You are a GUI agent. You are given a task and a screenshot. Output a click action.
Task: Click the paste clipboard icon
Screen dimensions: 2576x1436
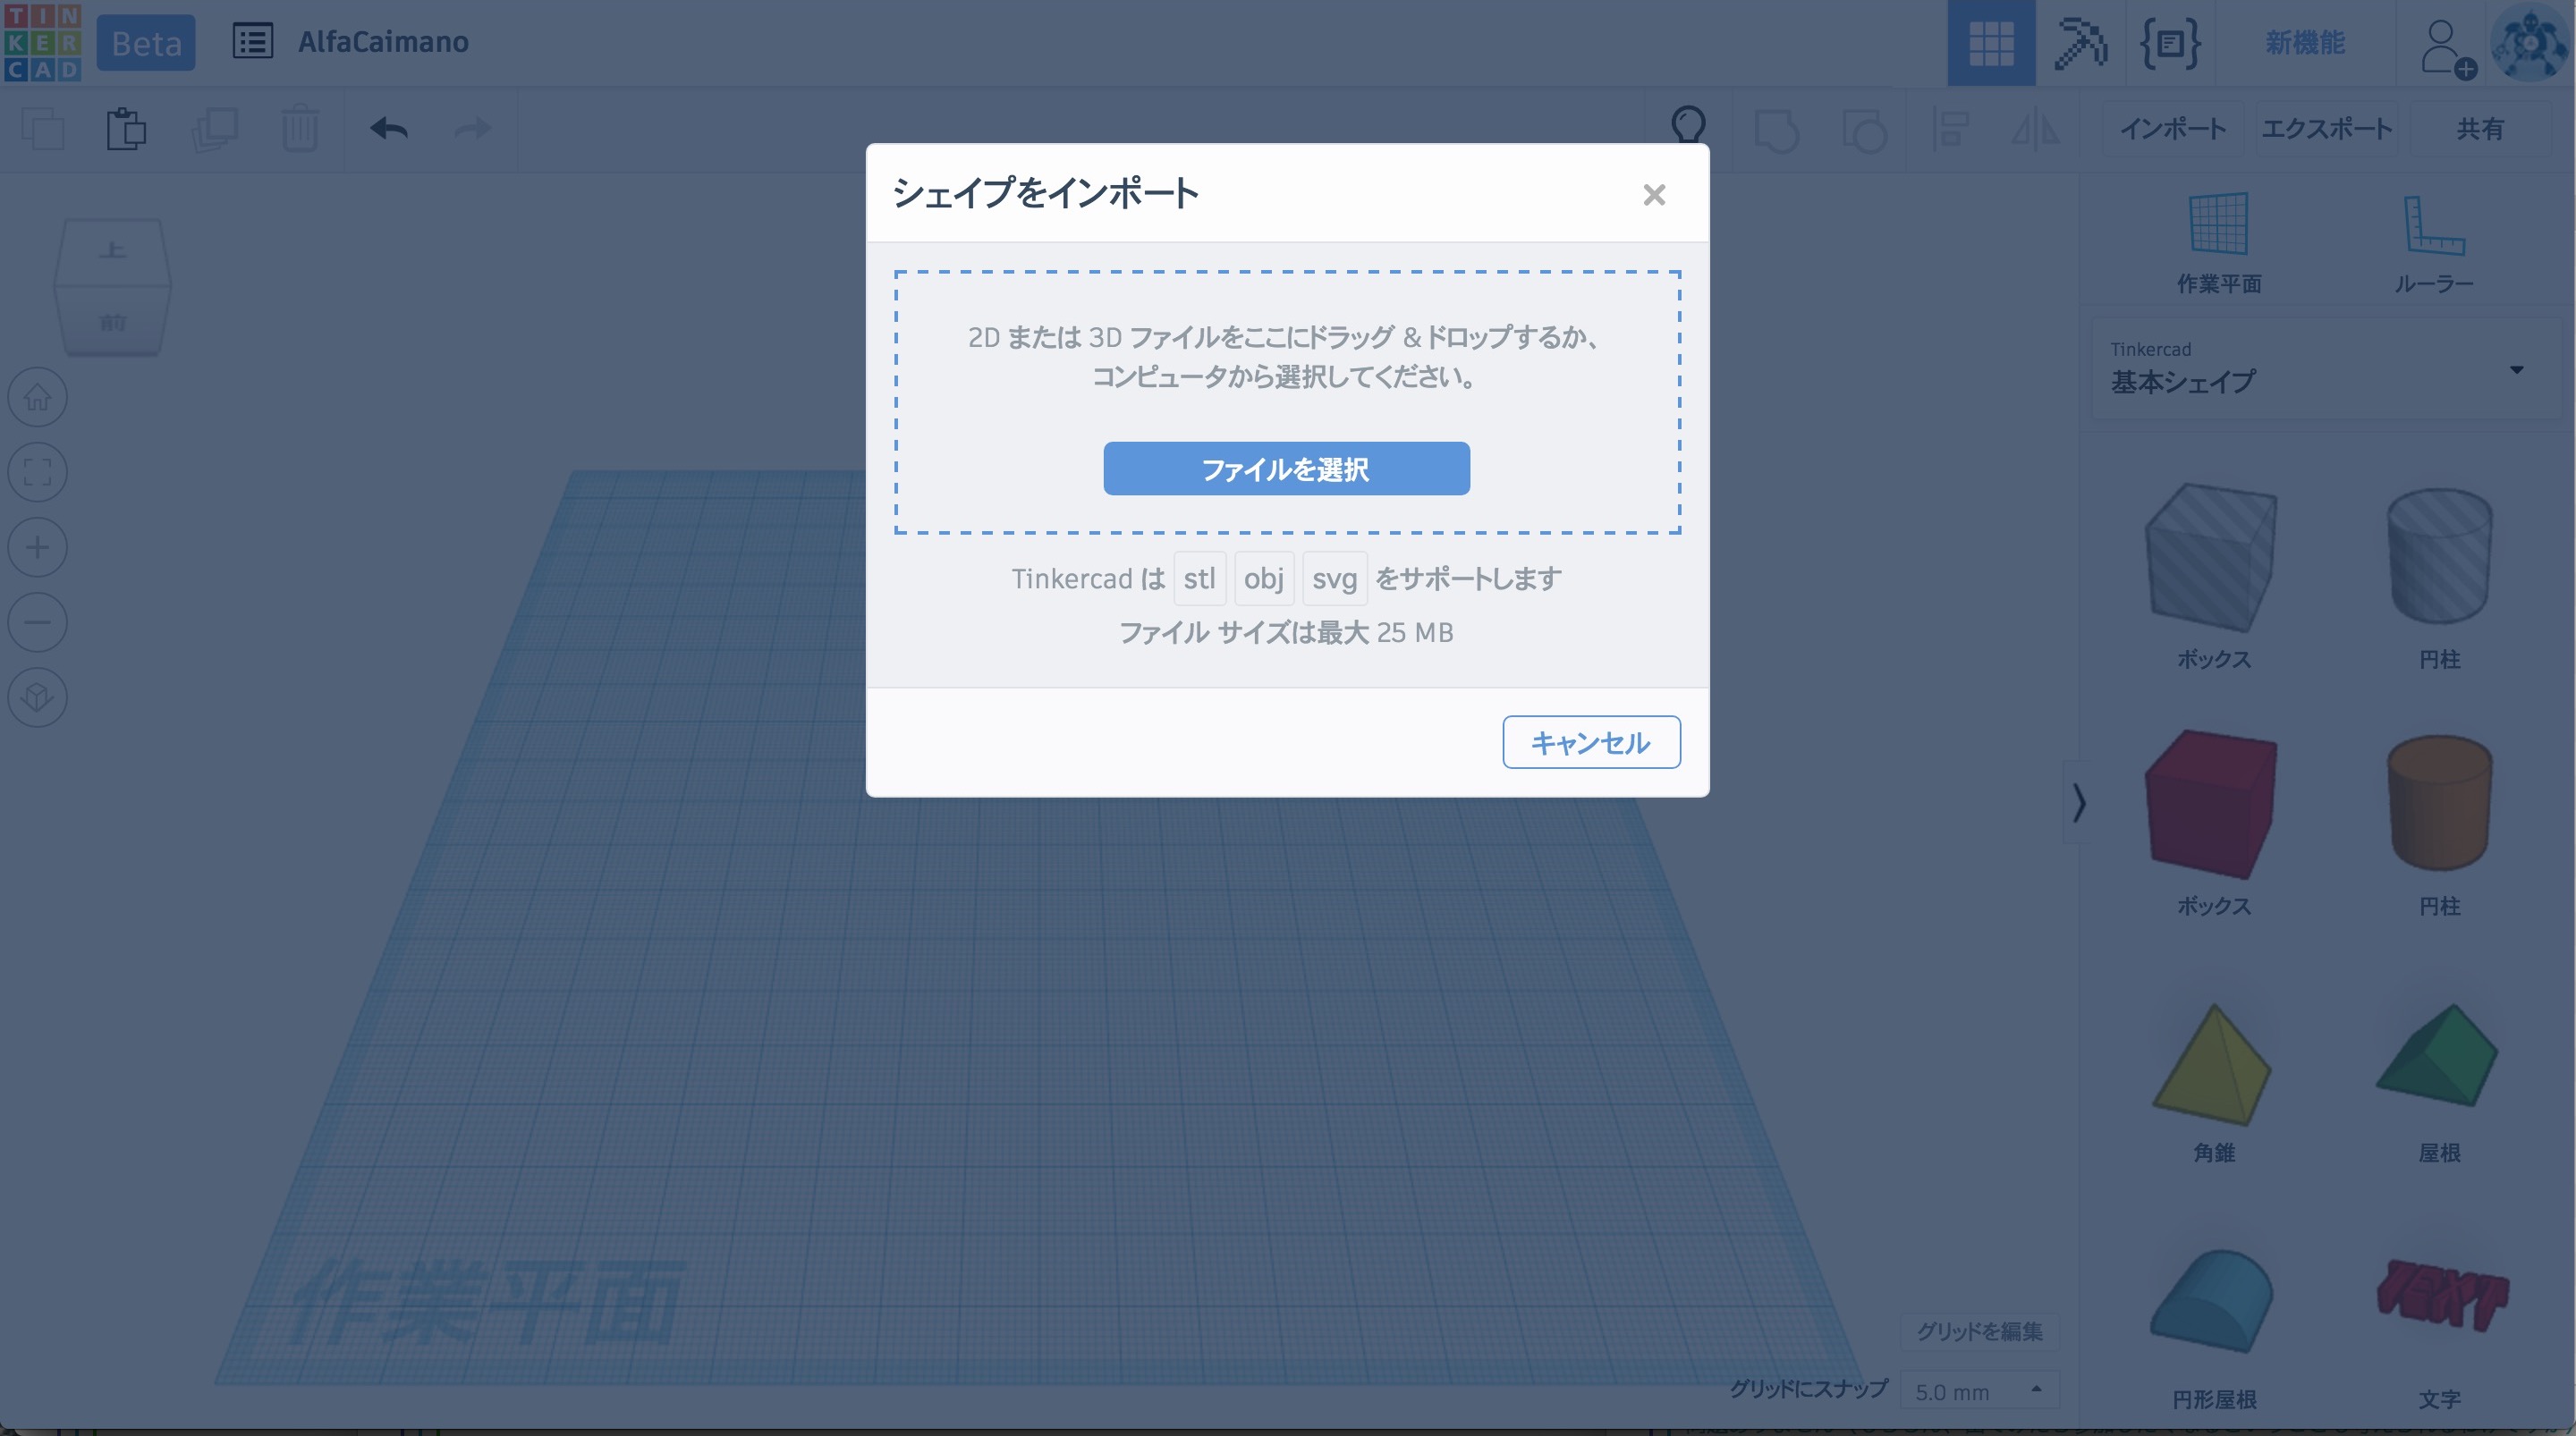[126, 129]
